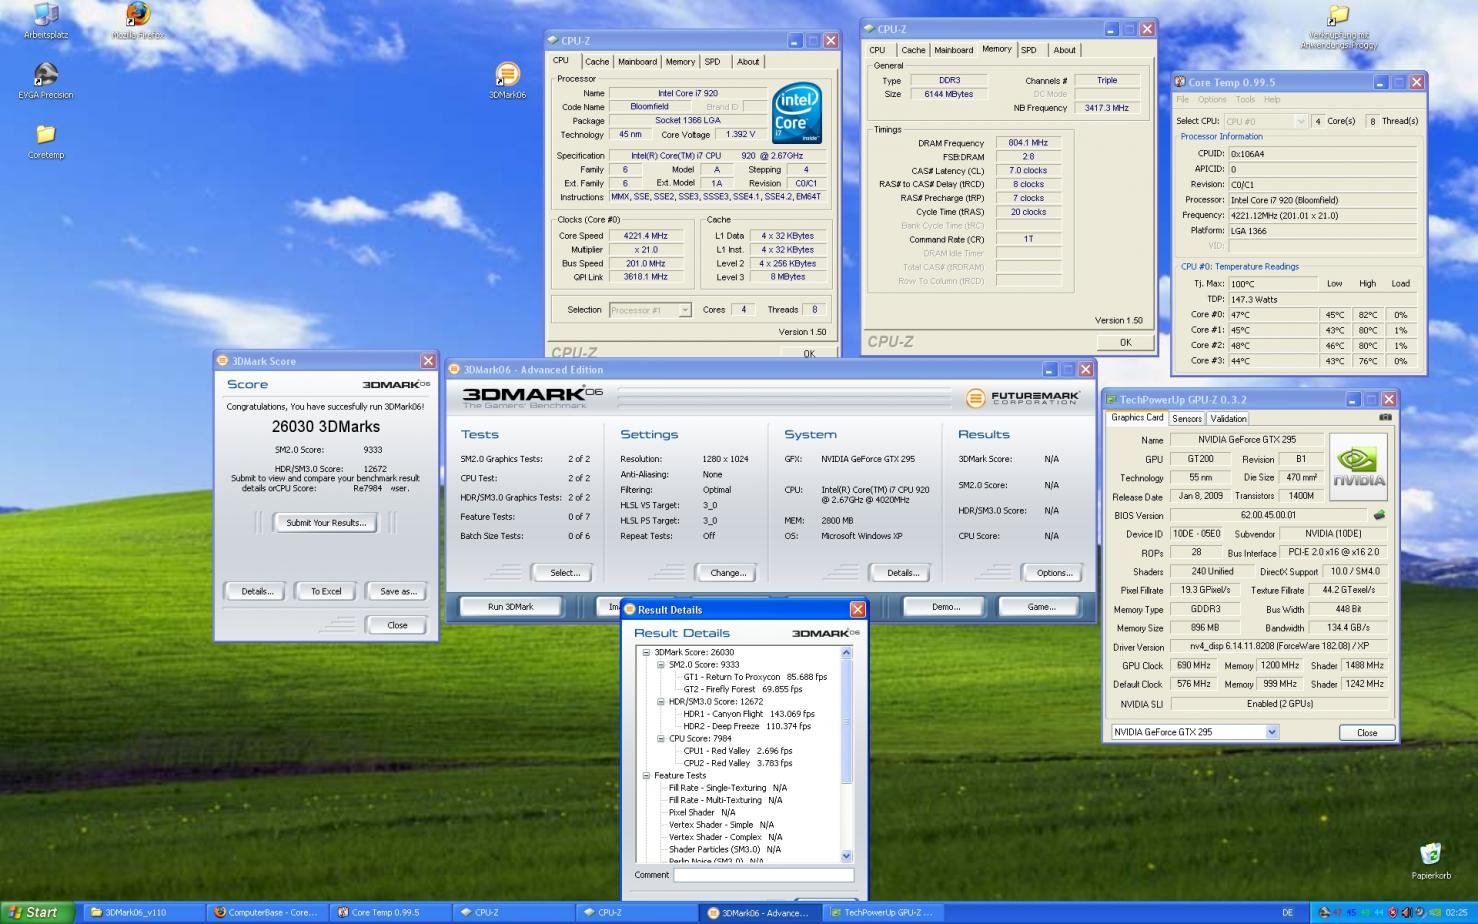
Task: Collapse the SM2.0 Score: 9333 node
Action: click(661, 664)
